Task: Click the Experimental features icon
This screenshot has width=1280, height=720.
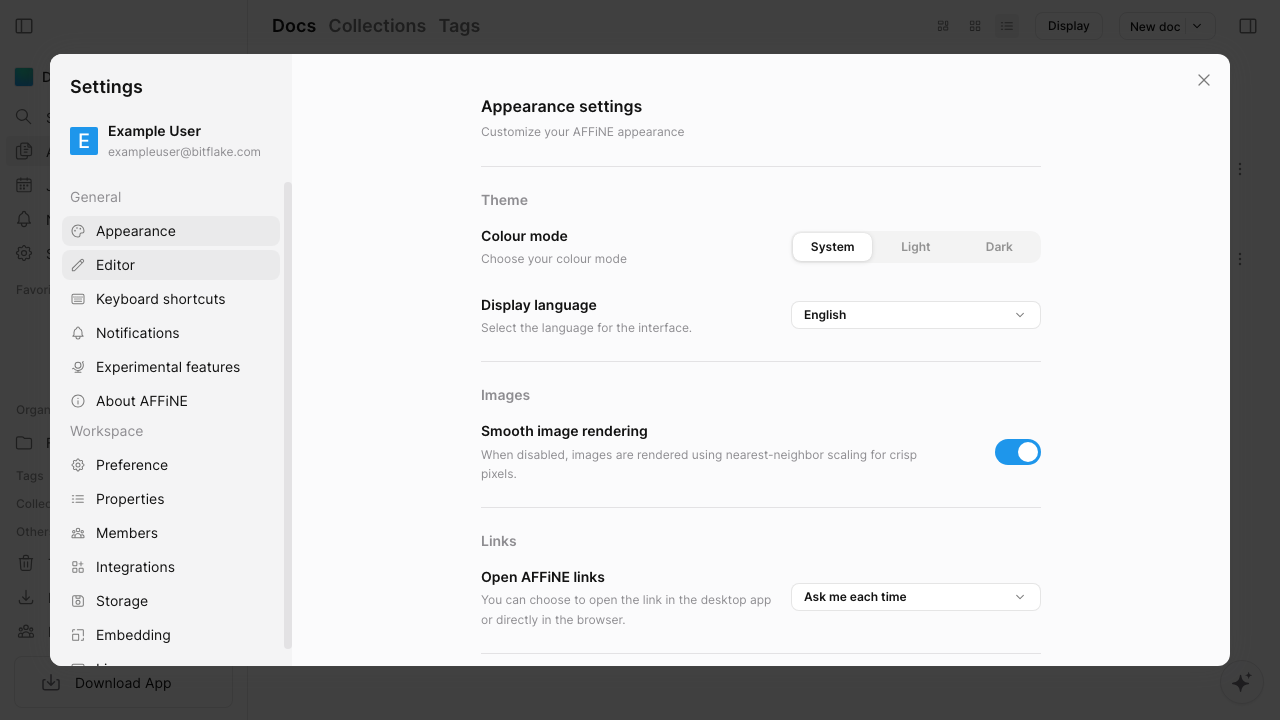Action: pos(78,367)
